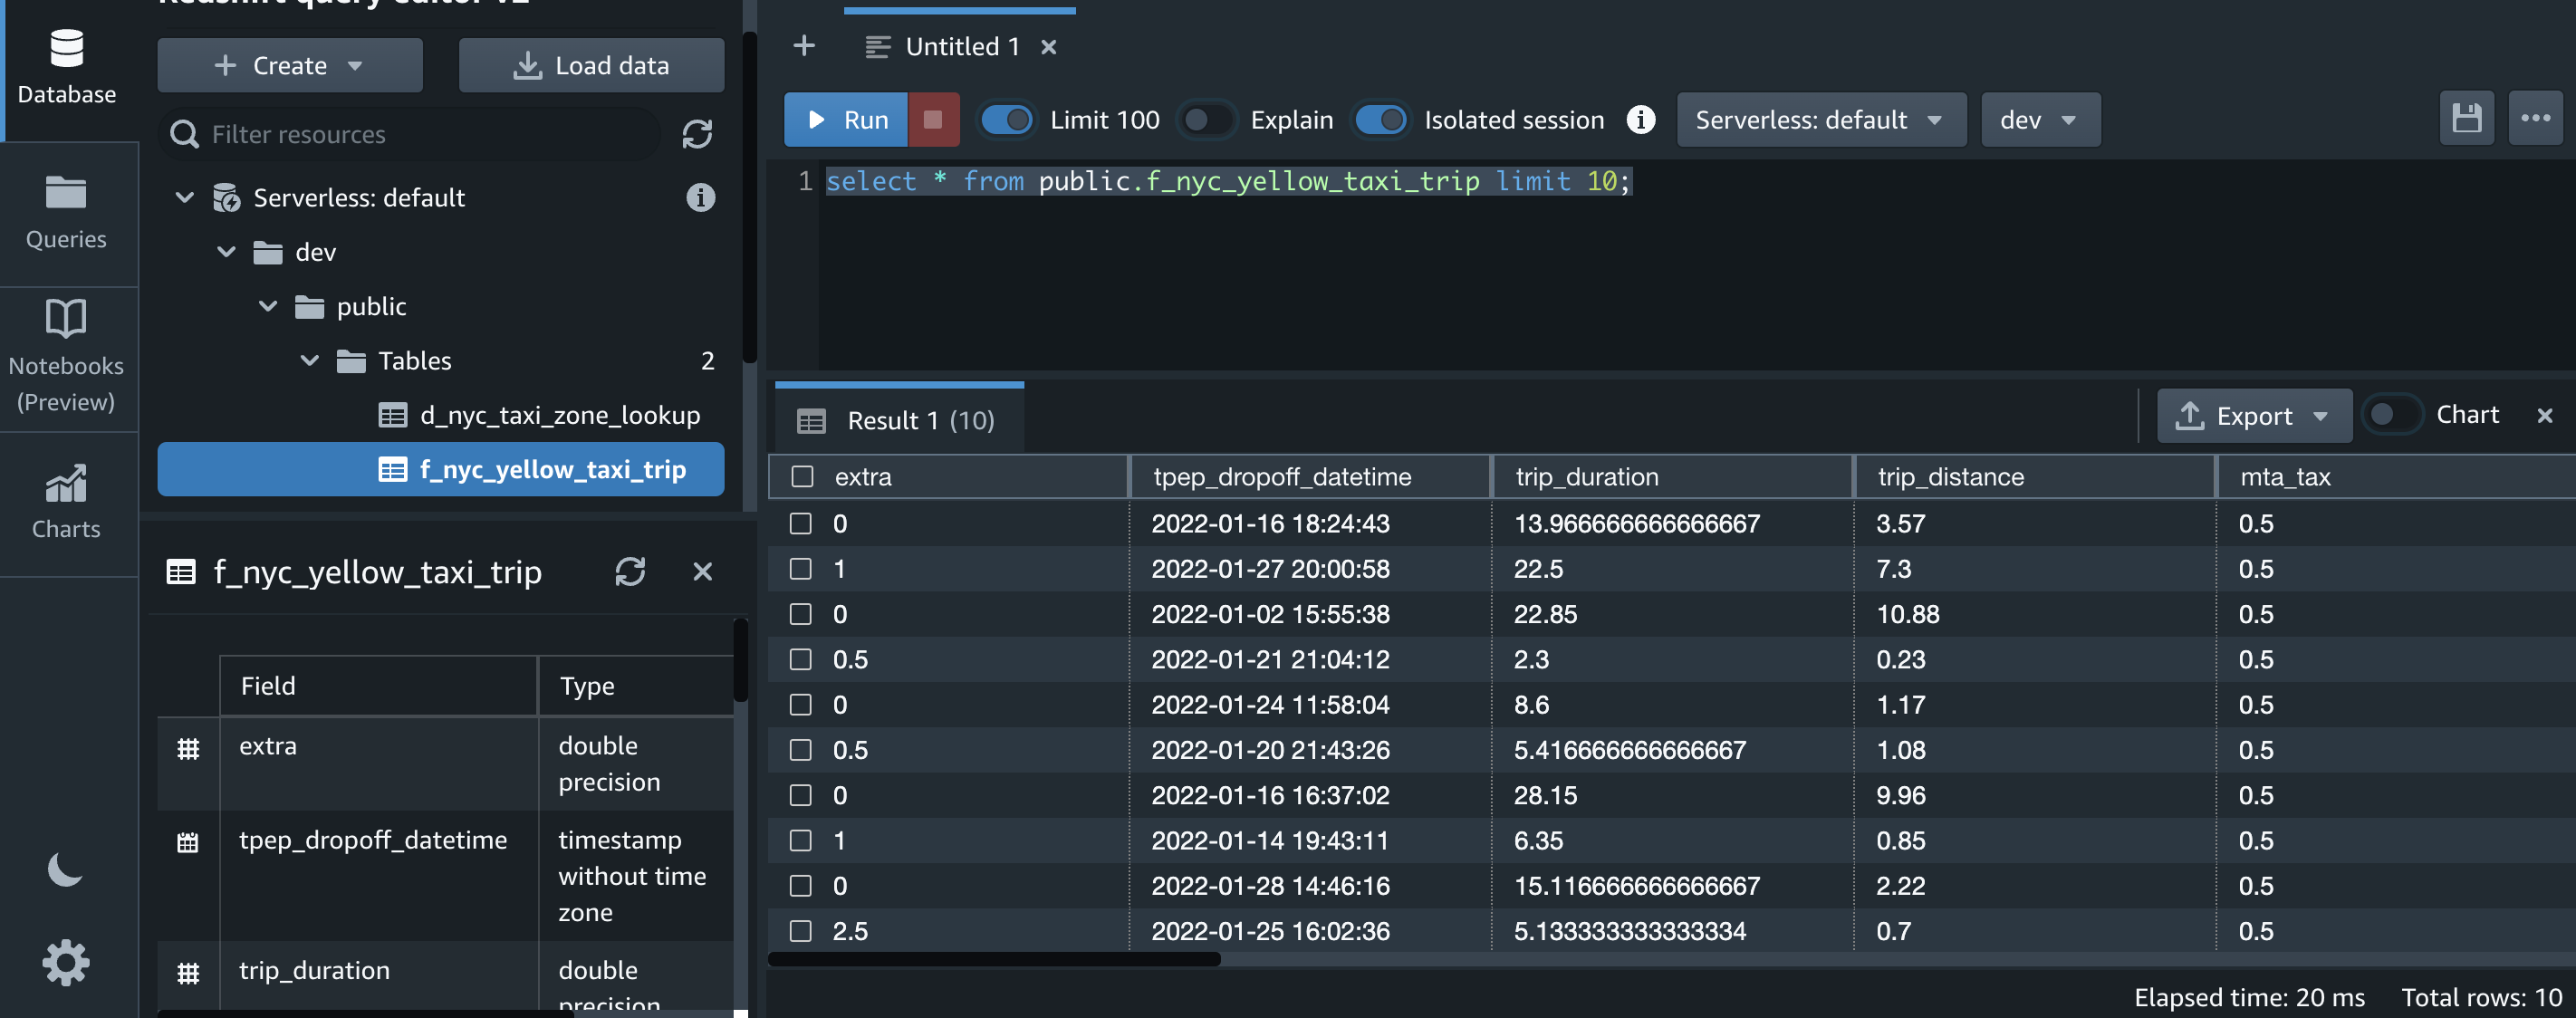Image resolution: width=2576 pixels, height=1018 pixels.
Task: Turn on the Chart toggle
Action: (x=2391, y=414)
